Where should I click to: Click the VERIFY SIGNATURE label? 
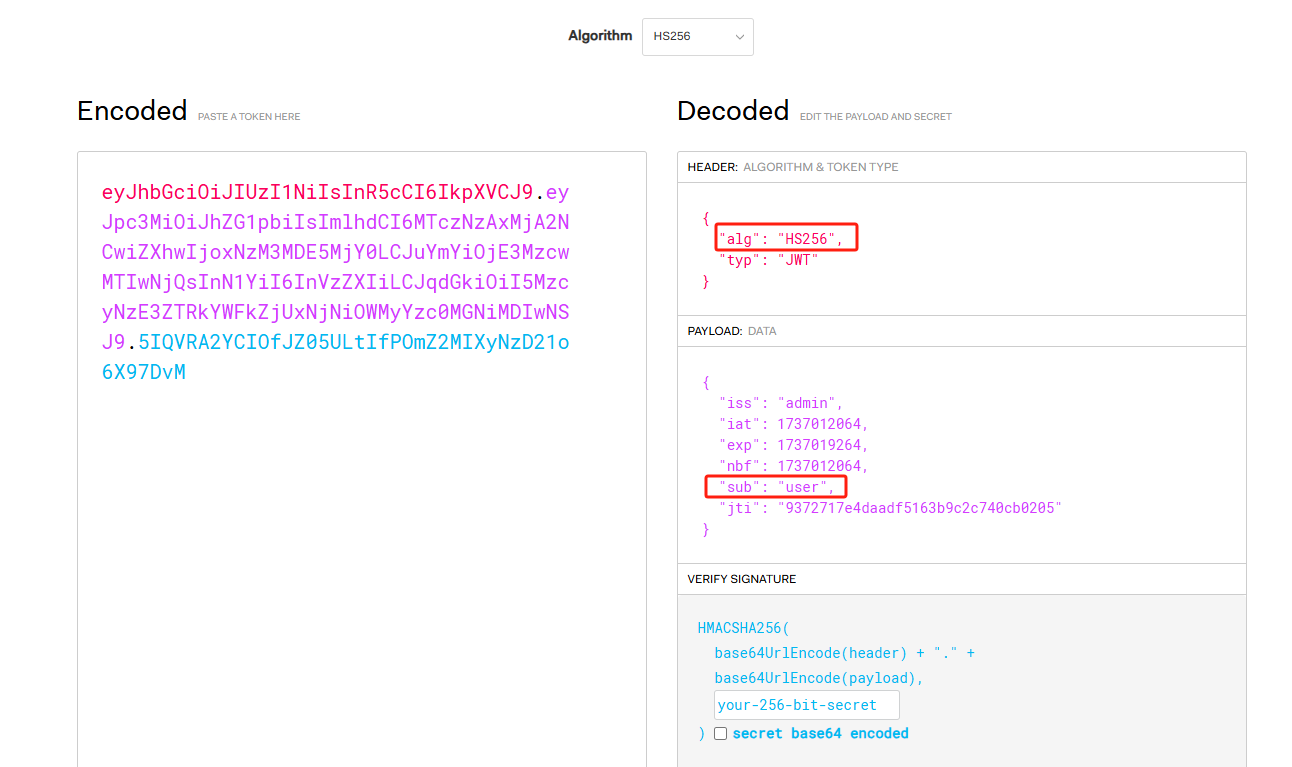(x=742, y=579)
